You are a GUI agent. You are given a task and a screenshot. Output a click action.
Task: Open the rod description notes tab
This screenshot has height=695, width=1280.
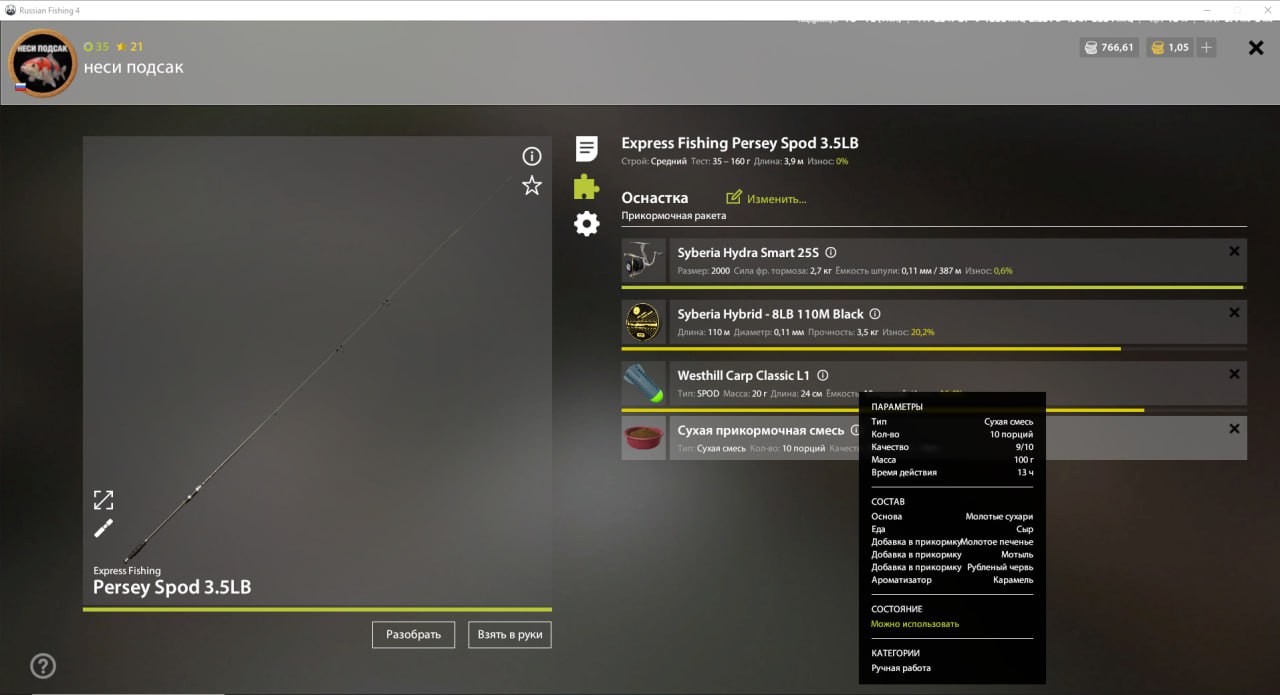587,149
